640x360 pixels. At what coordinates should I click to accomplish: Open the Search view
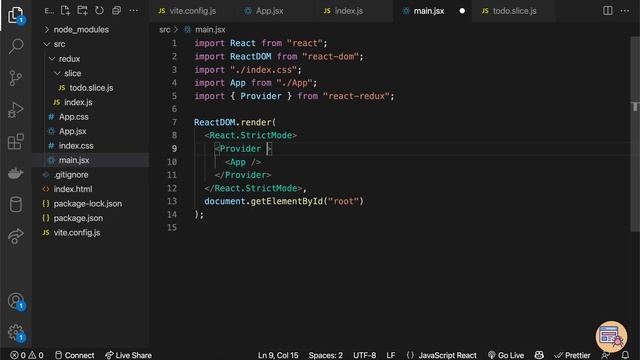[x=16, y=46]
